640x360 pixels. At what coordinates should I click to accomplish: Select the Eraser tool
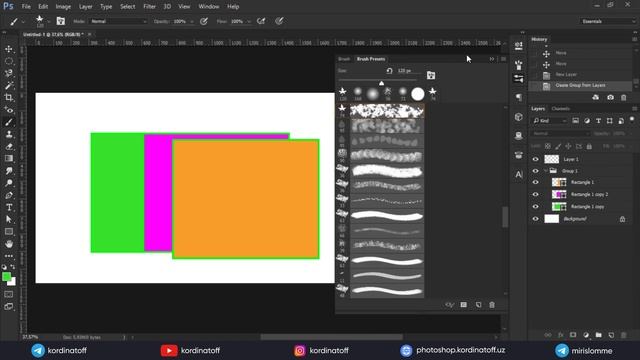tap(9, 147)
